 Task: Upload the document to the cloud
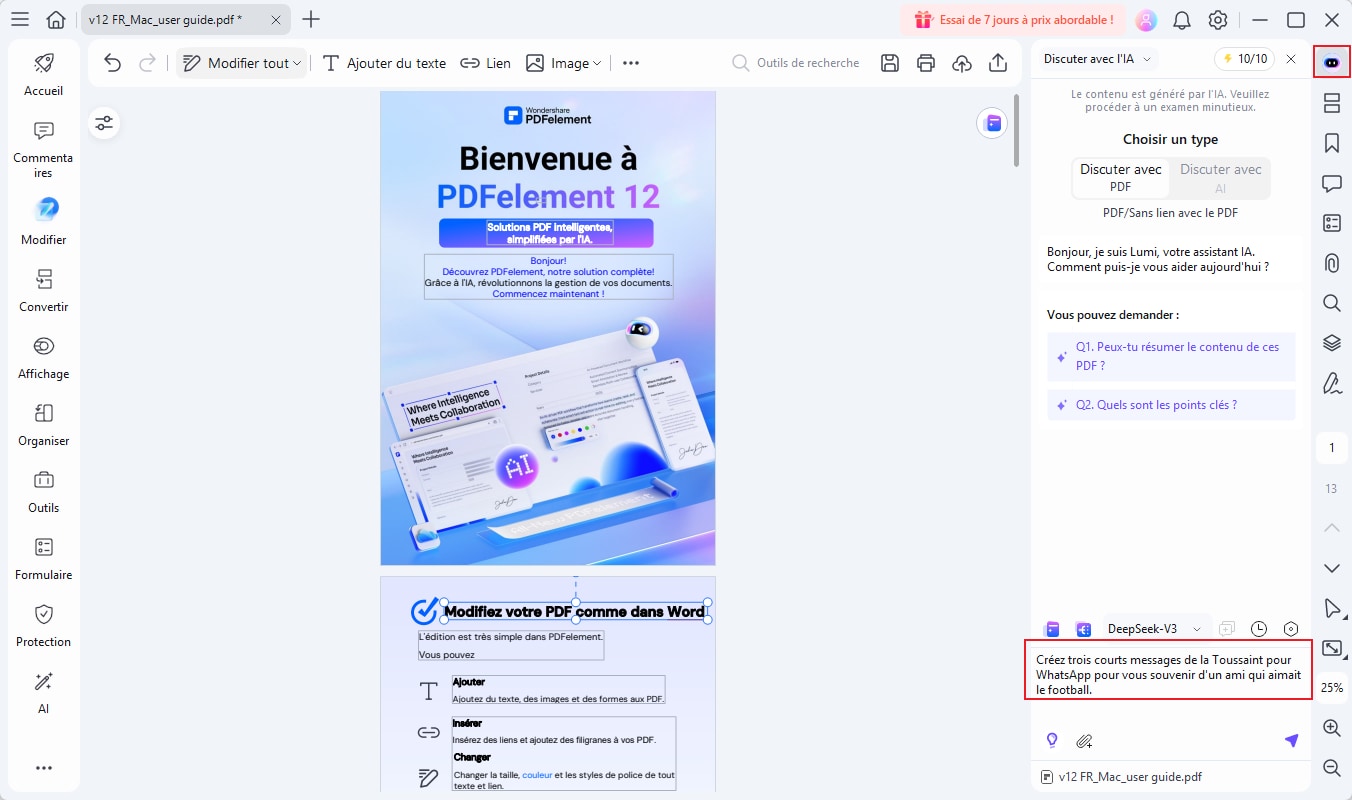962,63
